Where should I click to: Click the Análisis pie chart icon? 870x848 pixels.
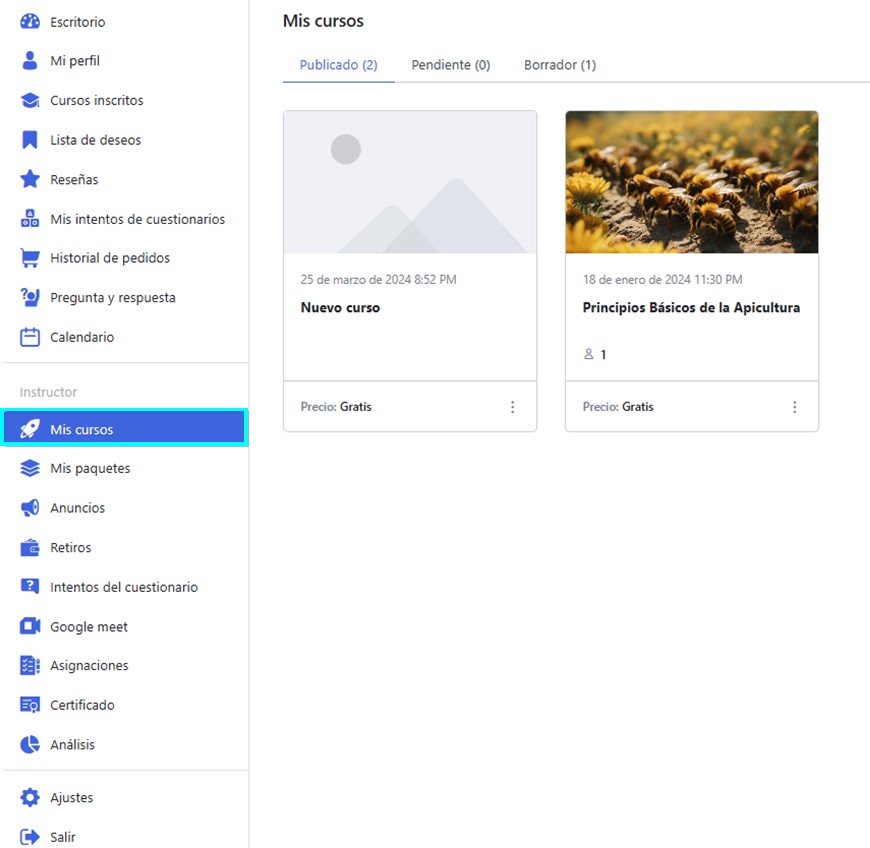(30, 744)
